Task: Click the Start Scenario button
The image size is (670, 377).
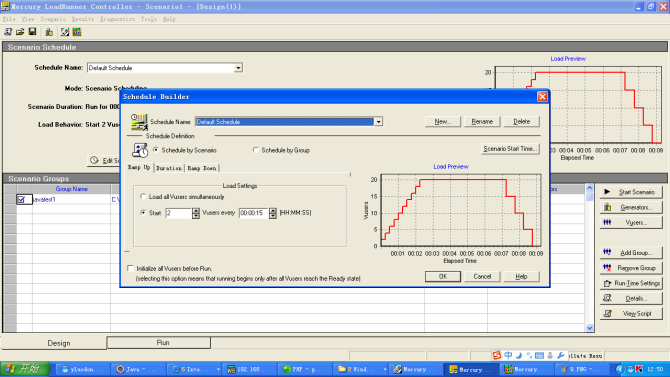Action: point(631,192)
